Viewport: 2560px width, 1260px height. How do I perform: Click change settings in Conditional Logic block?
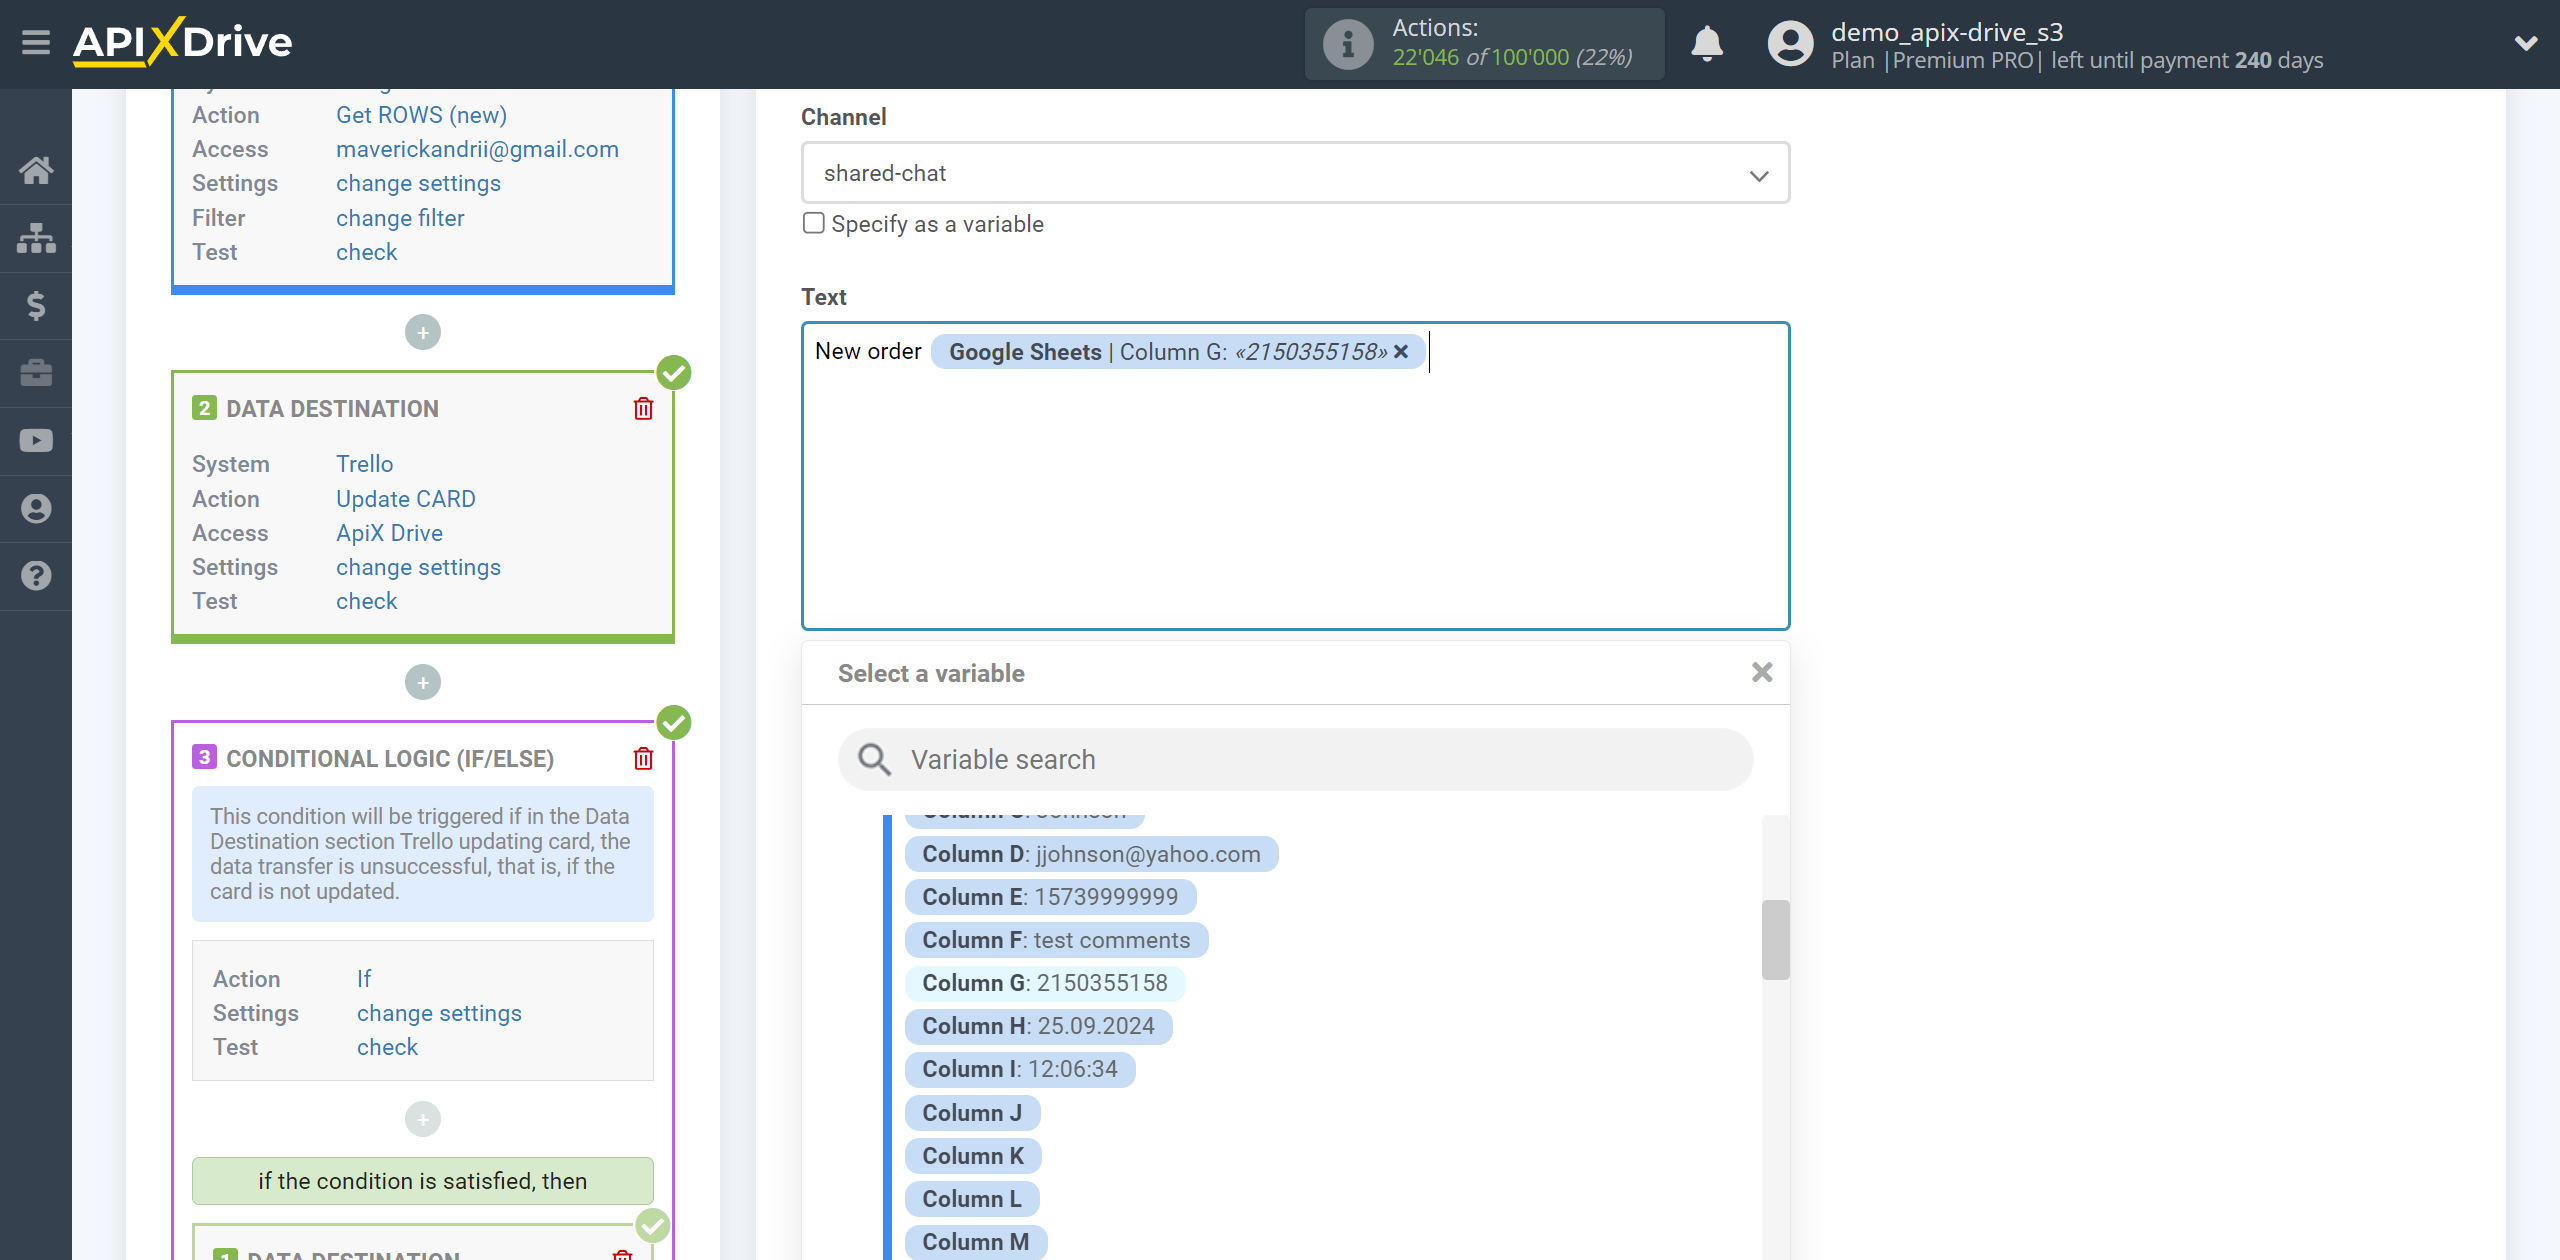click(x=439, y=1013)
